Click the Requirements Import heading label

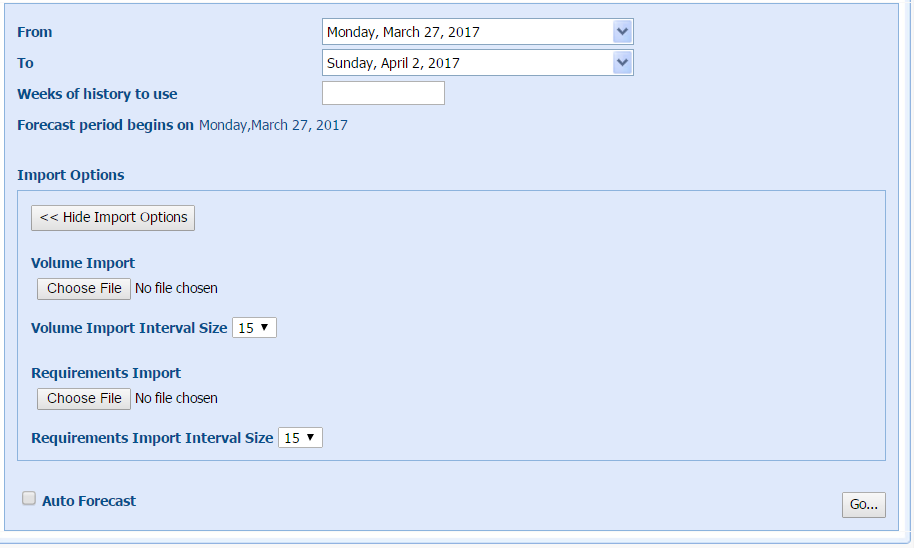coord(106,373)
